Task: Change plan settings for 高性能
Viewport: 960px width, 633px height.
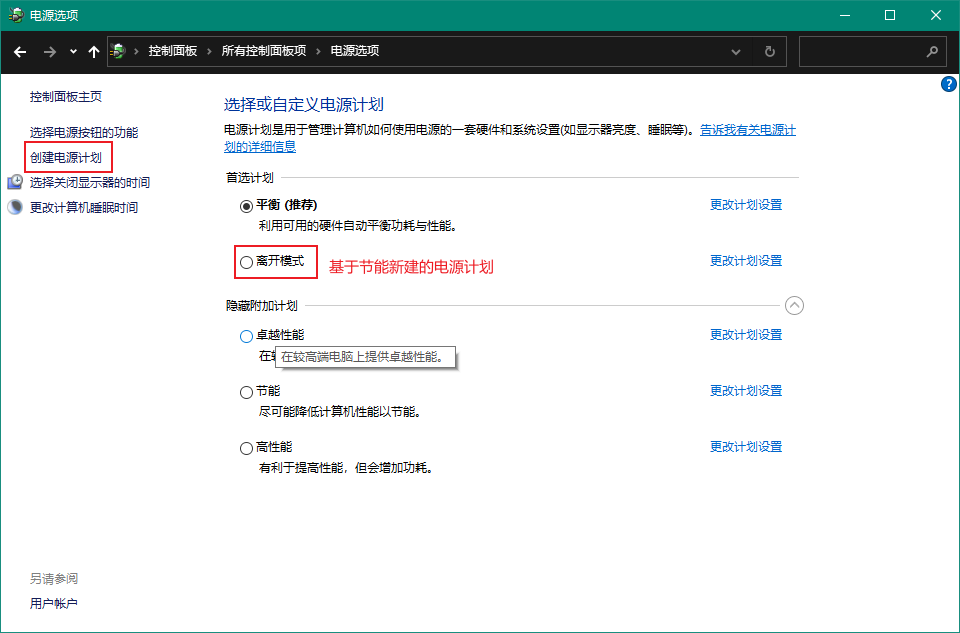Action: (746, 447)
